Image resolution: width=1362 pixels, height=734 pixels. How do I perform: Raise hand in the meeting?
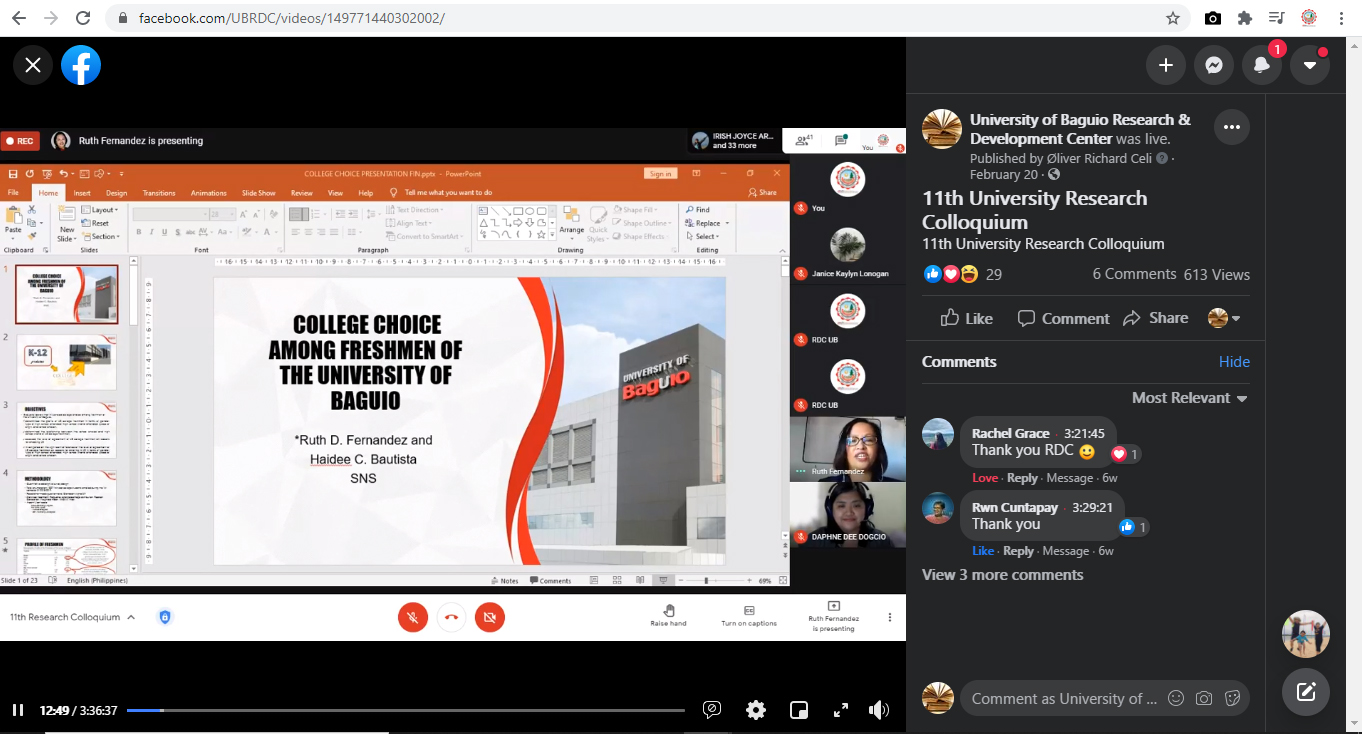point(668,617)
